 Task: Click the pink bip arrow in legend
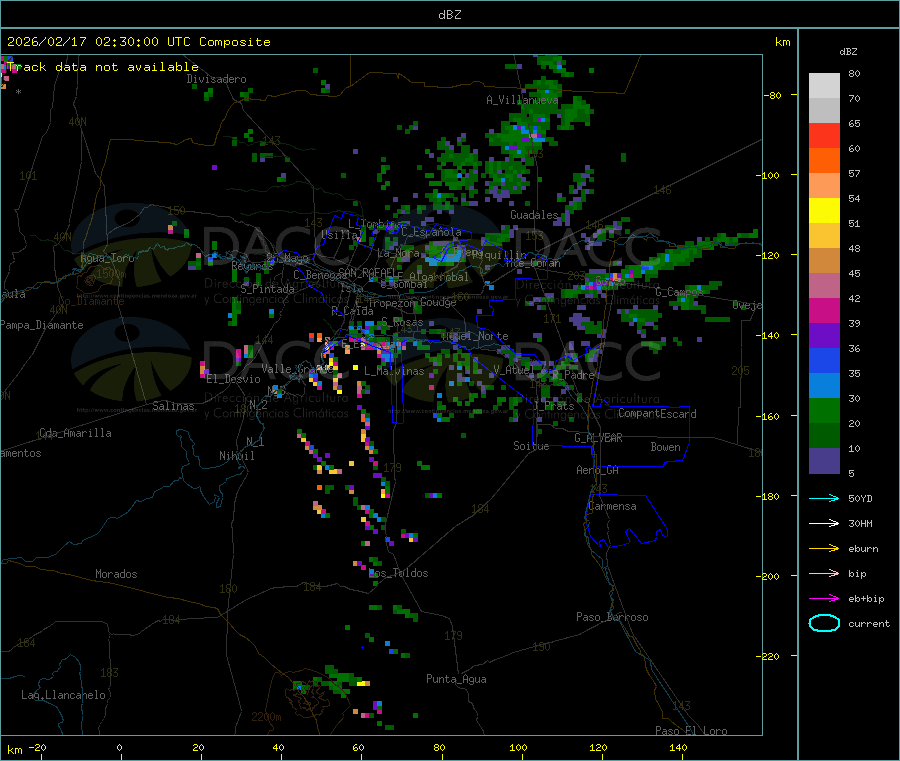824,573
